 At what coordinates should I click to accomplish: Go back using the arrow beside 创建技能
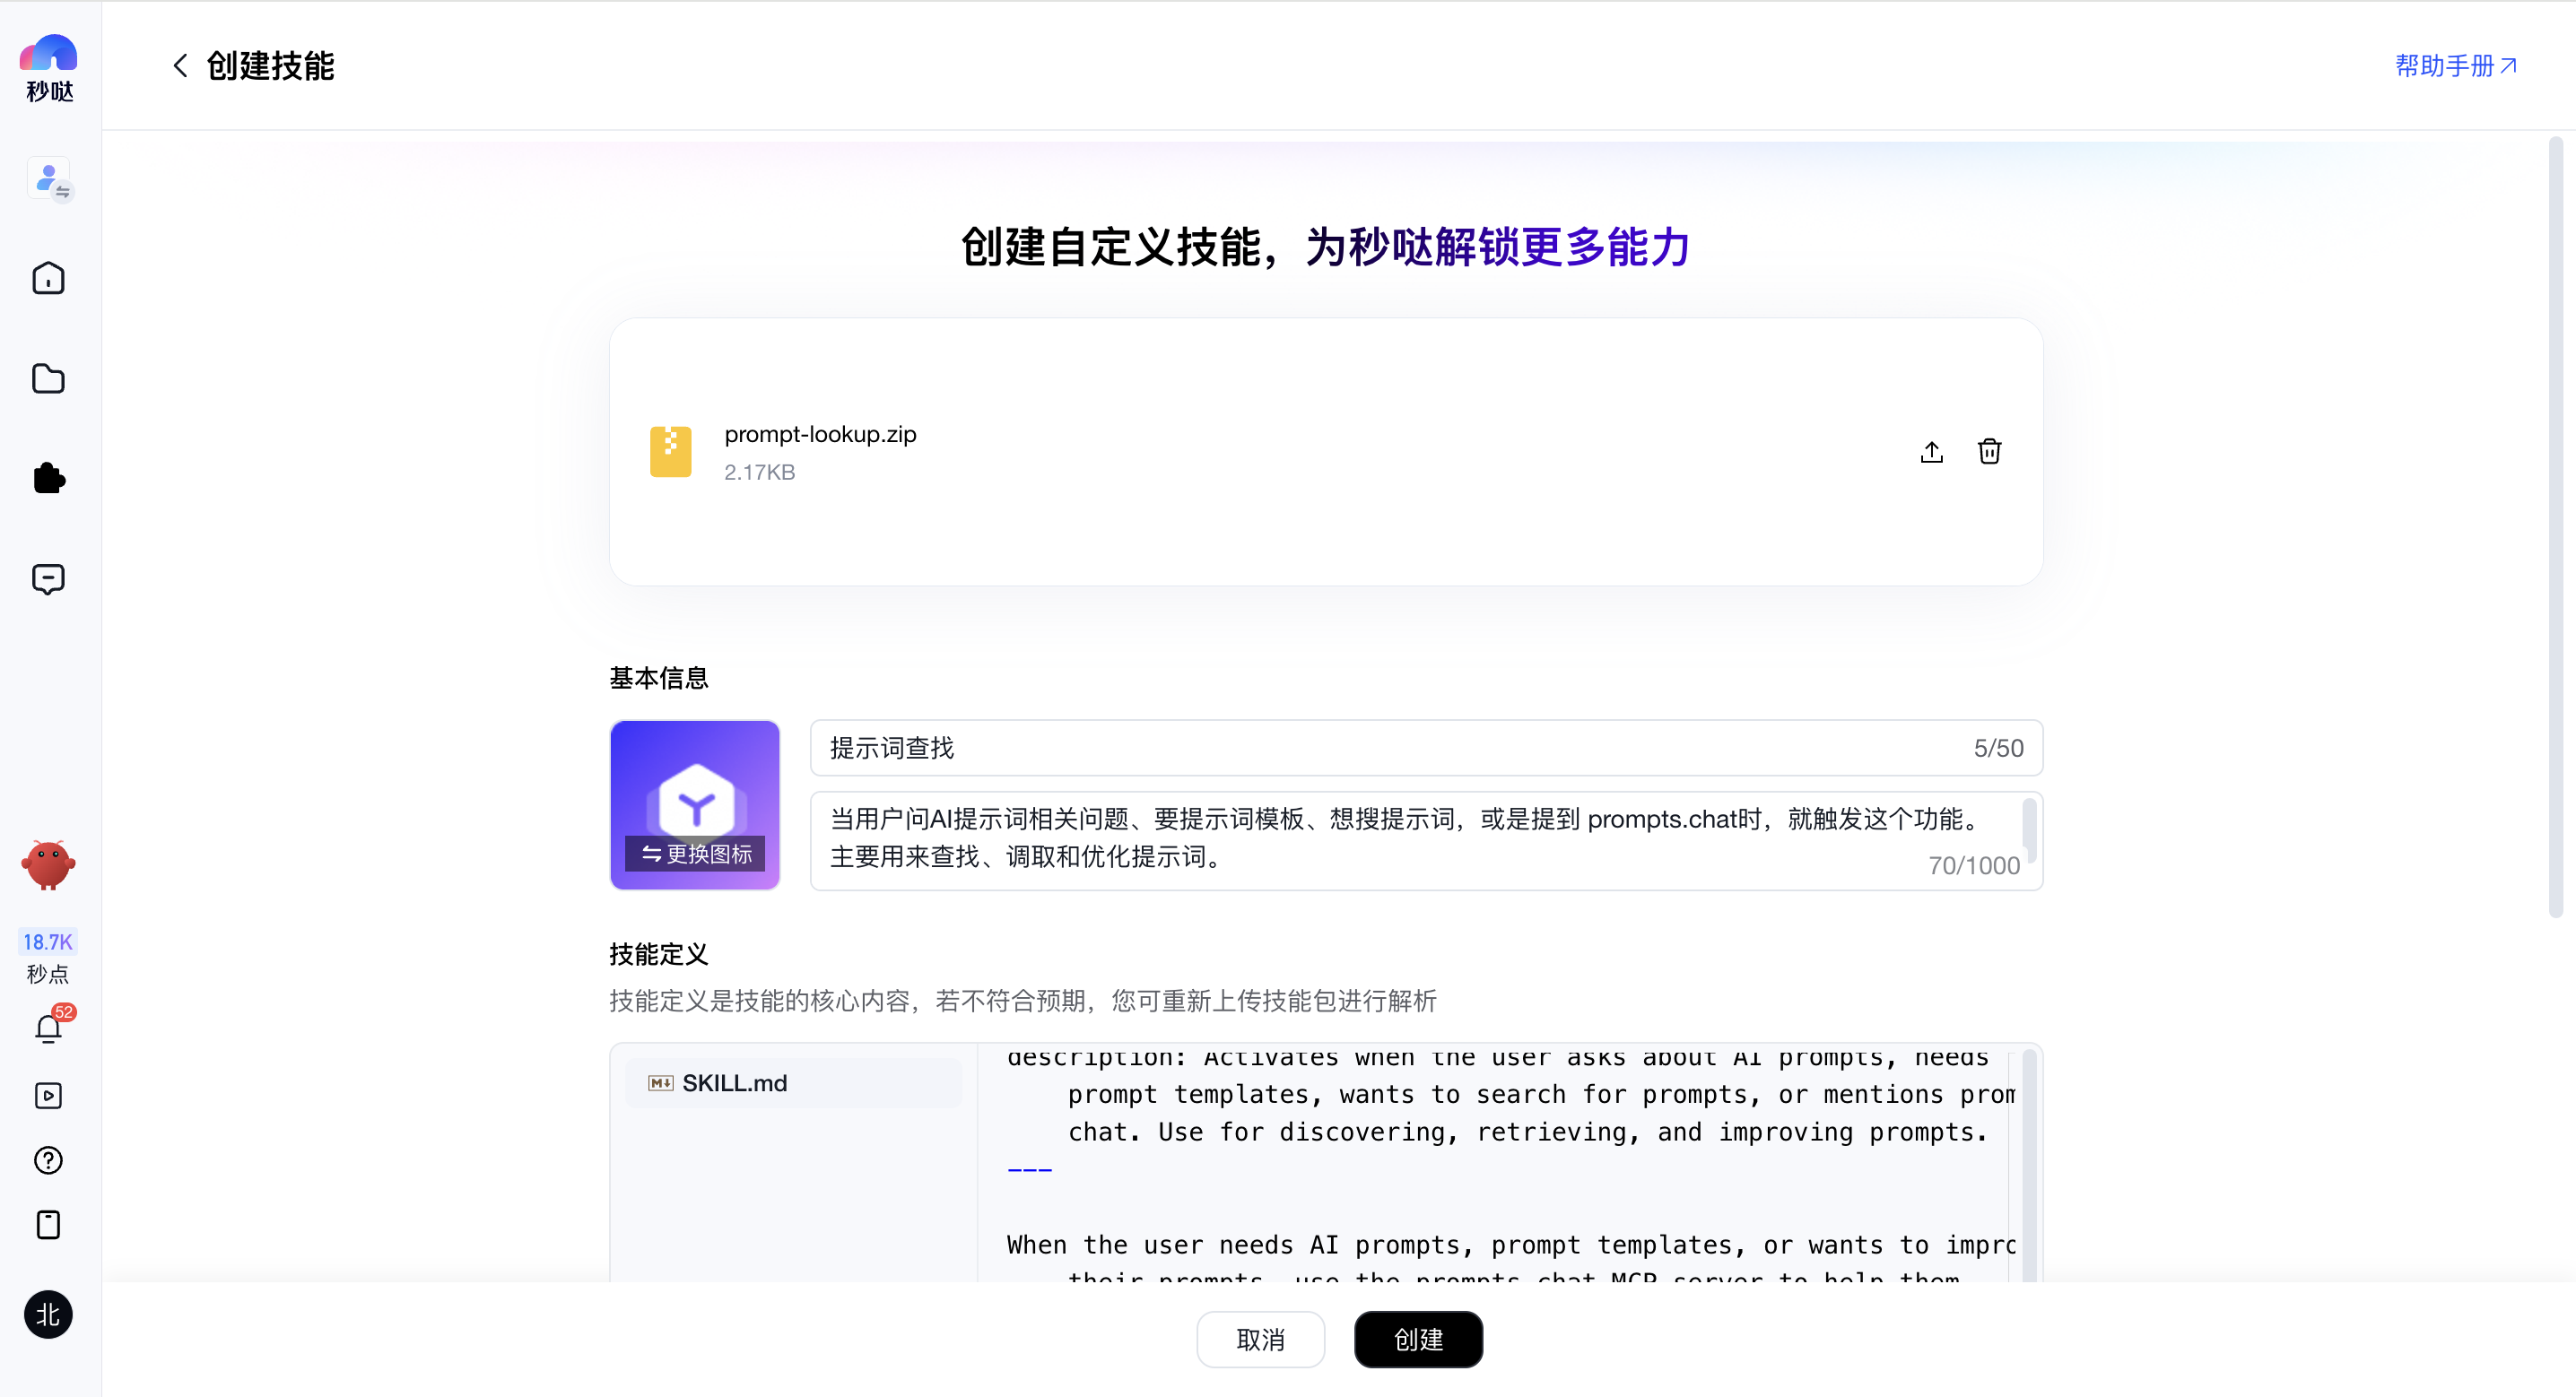click(180, 66)
